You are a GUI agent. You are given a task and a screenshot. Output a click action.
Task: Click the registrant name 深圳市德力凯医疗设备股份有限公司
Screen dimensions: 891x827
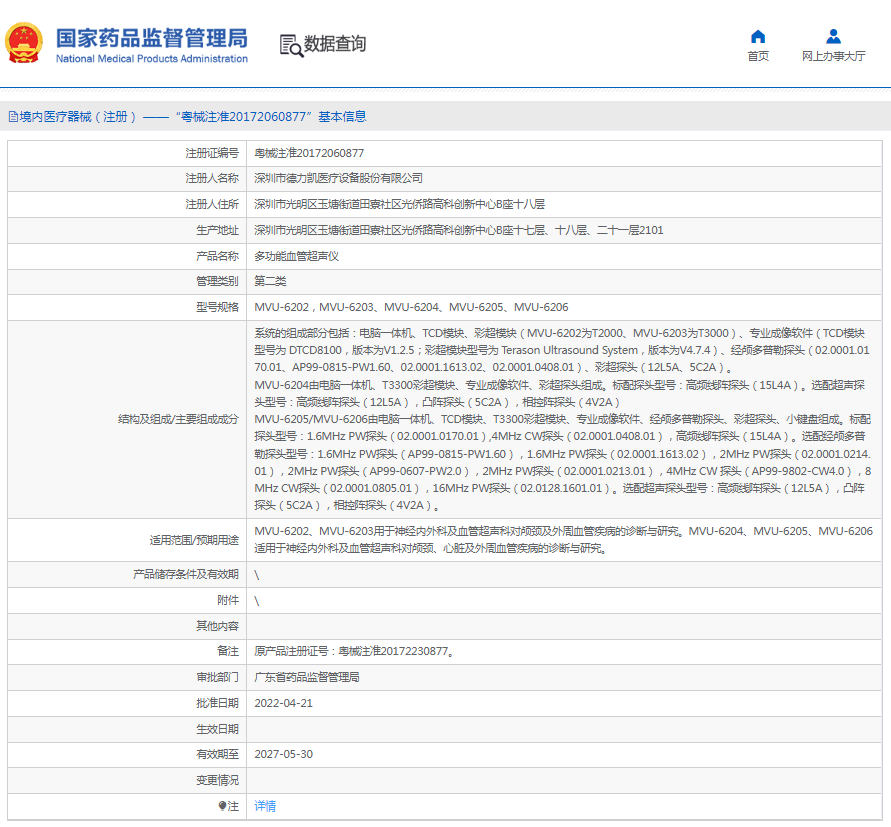point(338,178)
